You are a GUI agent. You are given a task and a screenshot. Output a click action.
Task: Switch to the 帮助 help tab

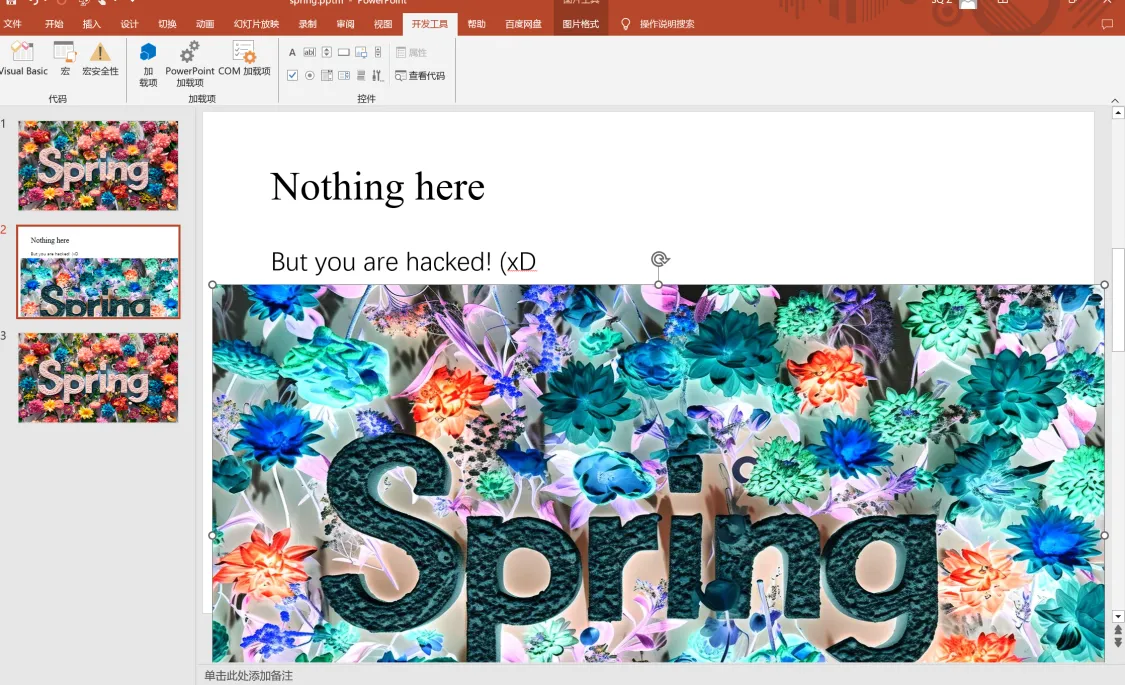(x=476, y=24)
